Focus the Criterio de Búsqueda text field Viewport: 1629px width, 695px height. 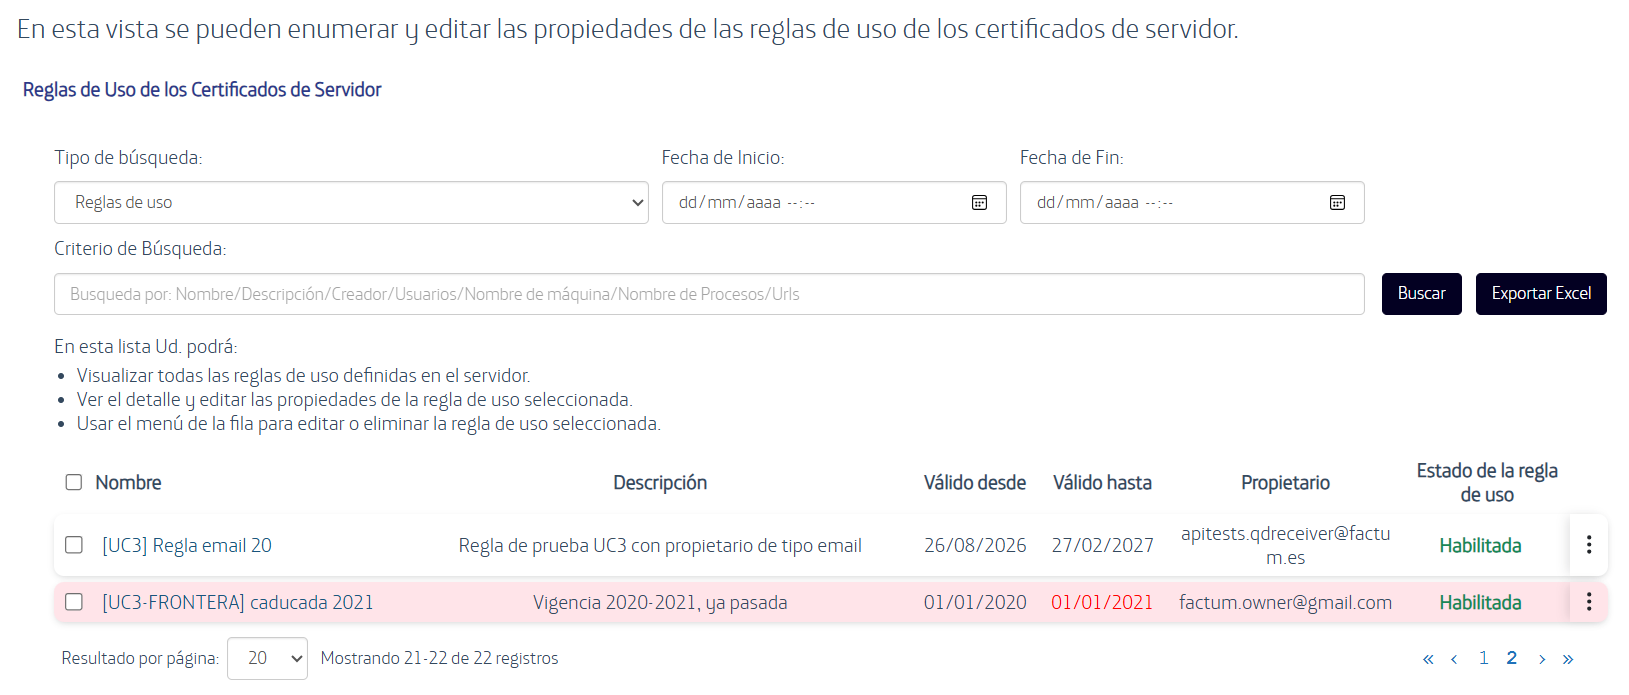click(x=709, y=294)
